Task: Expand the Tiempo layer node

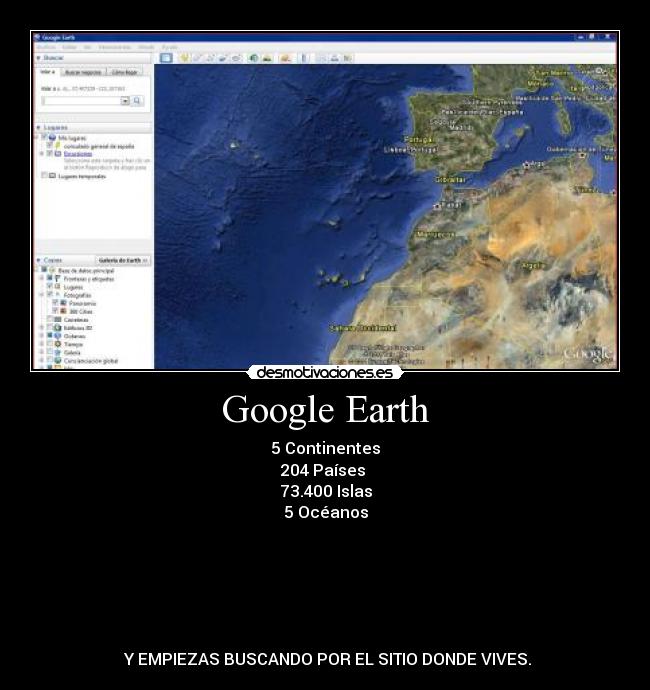Action: [x=42, y=344]
